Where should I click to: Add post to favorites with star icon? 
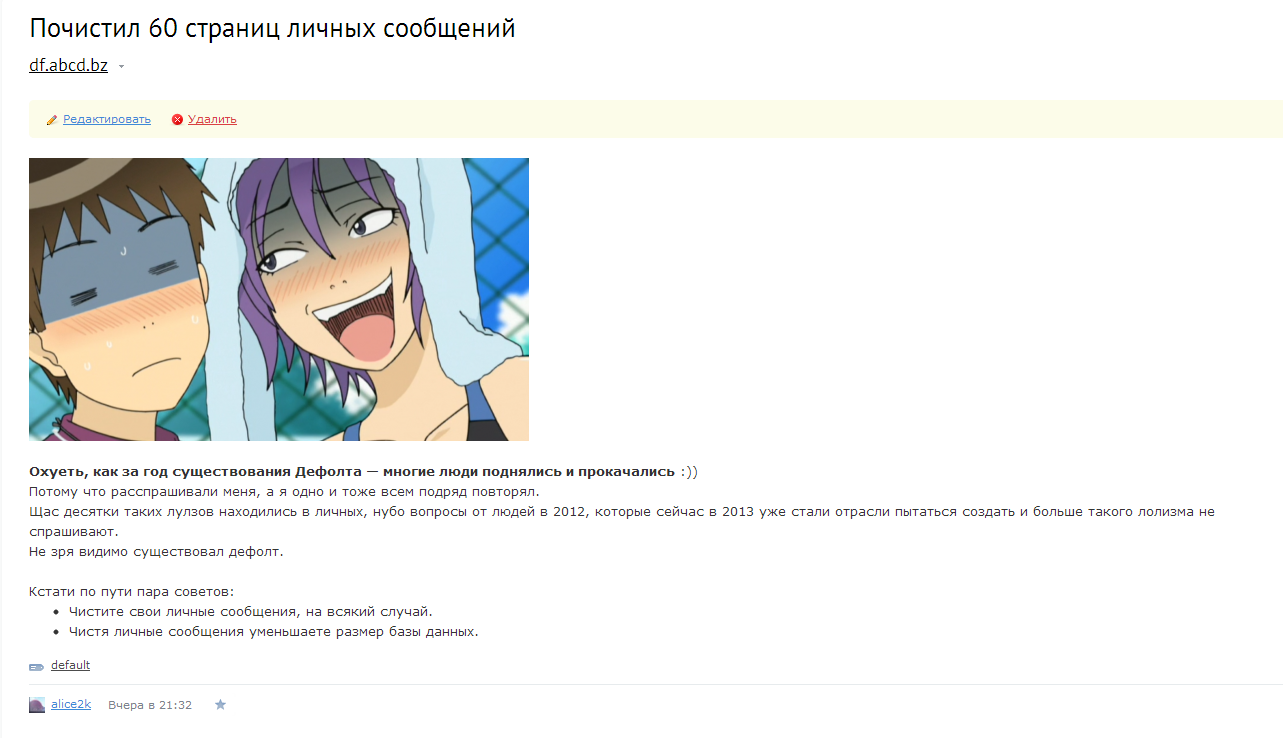(221, 705)
